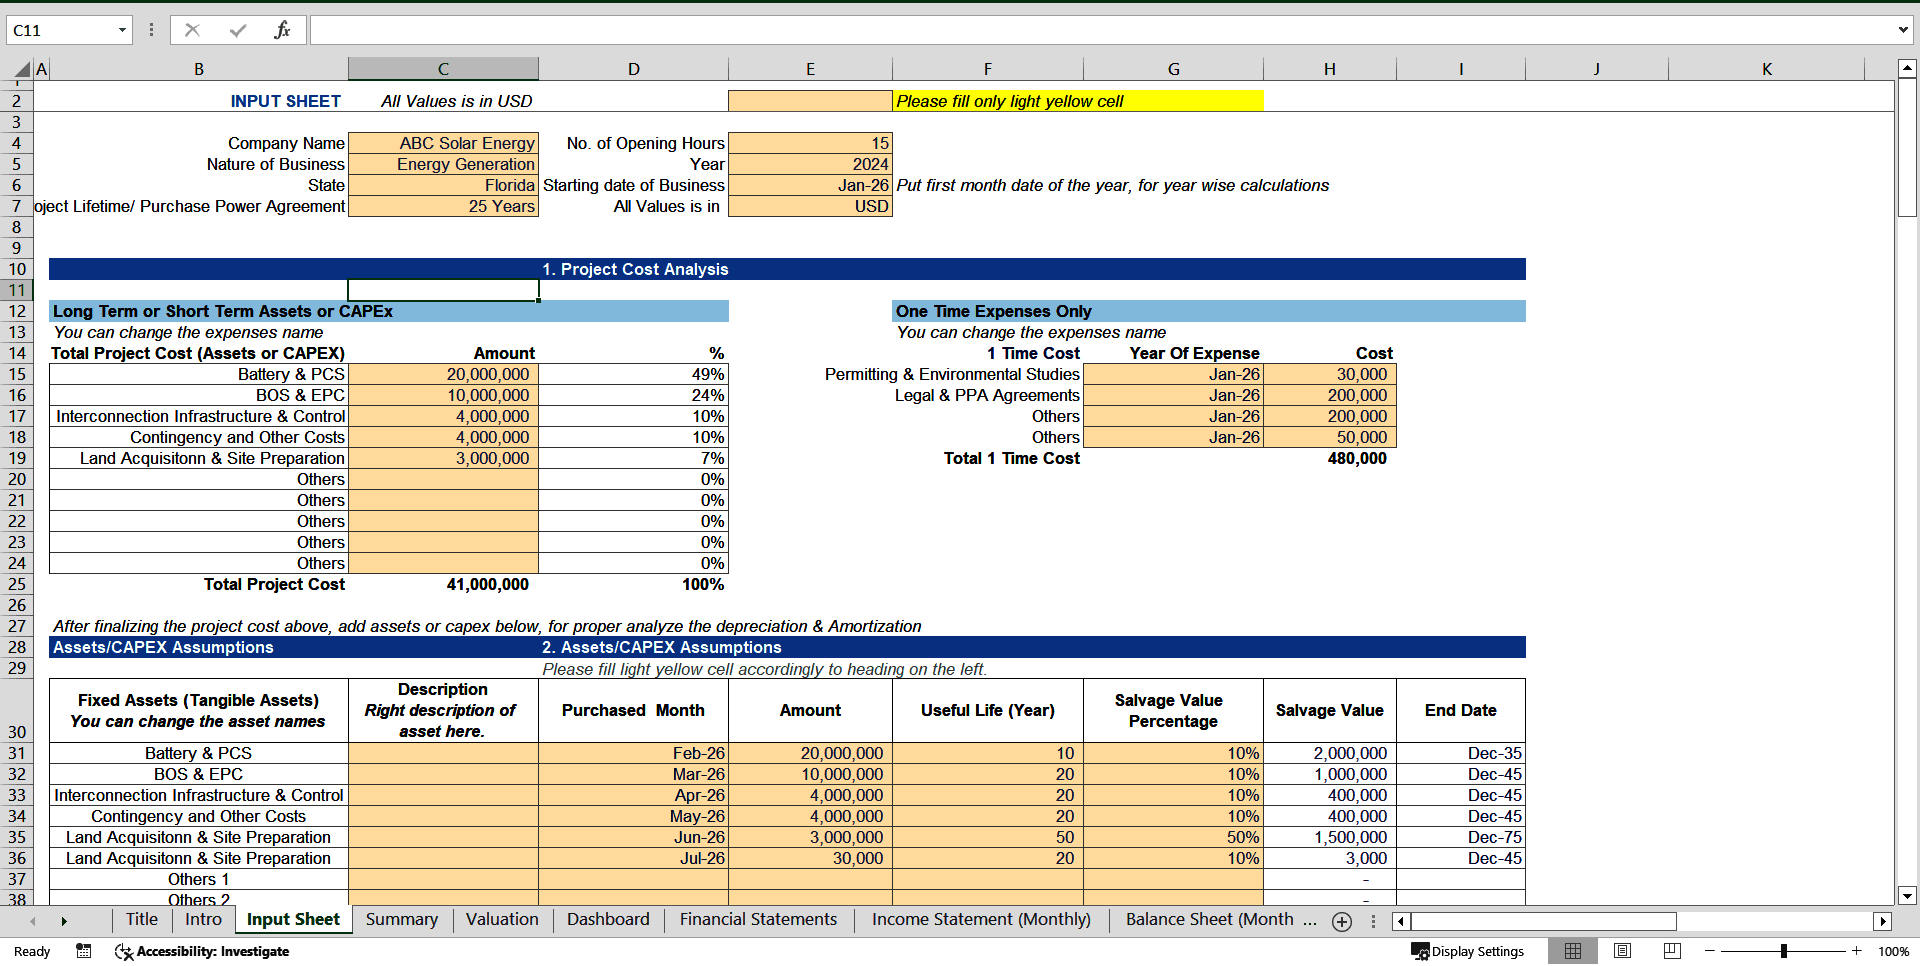The height and width of the screenshot is (966, 1920).
Task: Open Accessibility: Investigate checker
Action: (x=202, y=951)
